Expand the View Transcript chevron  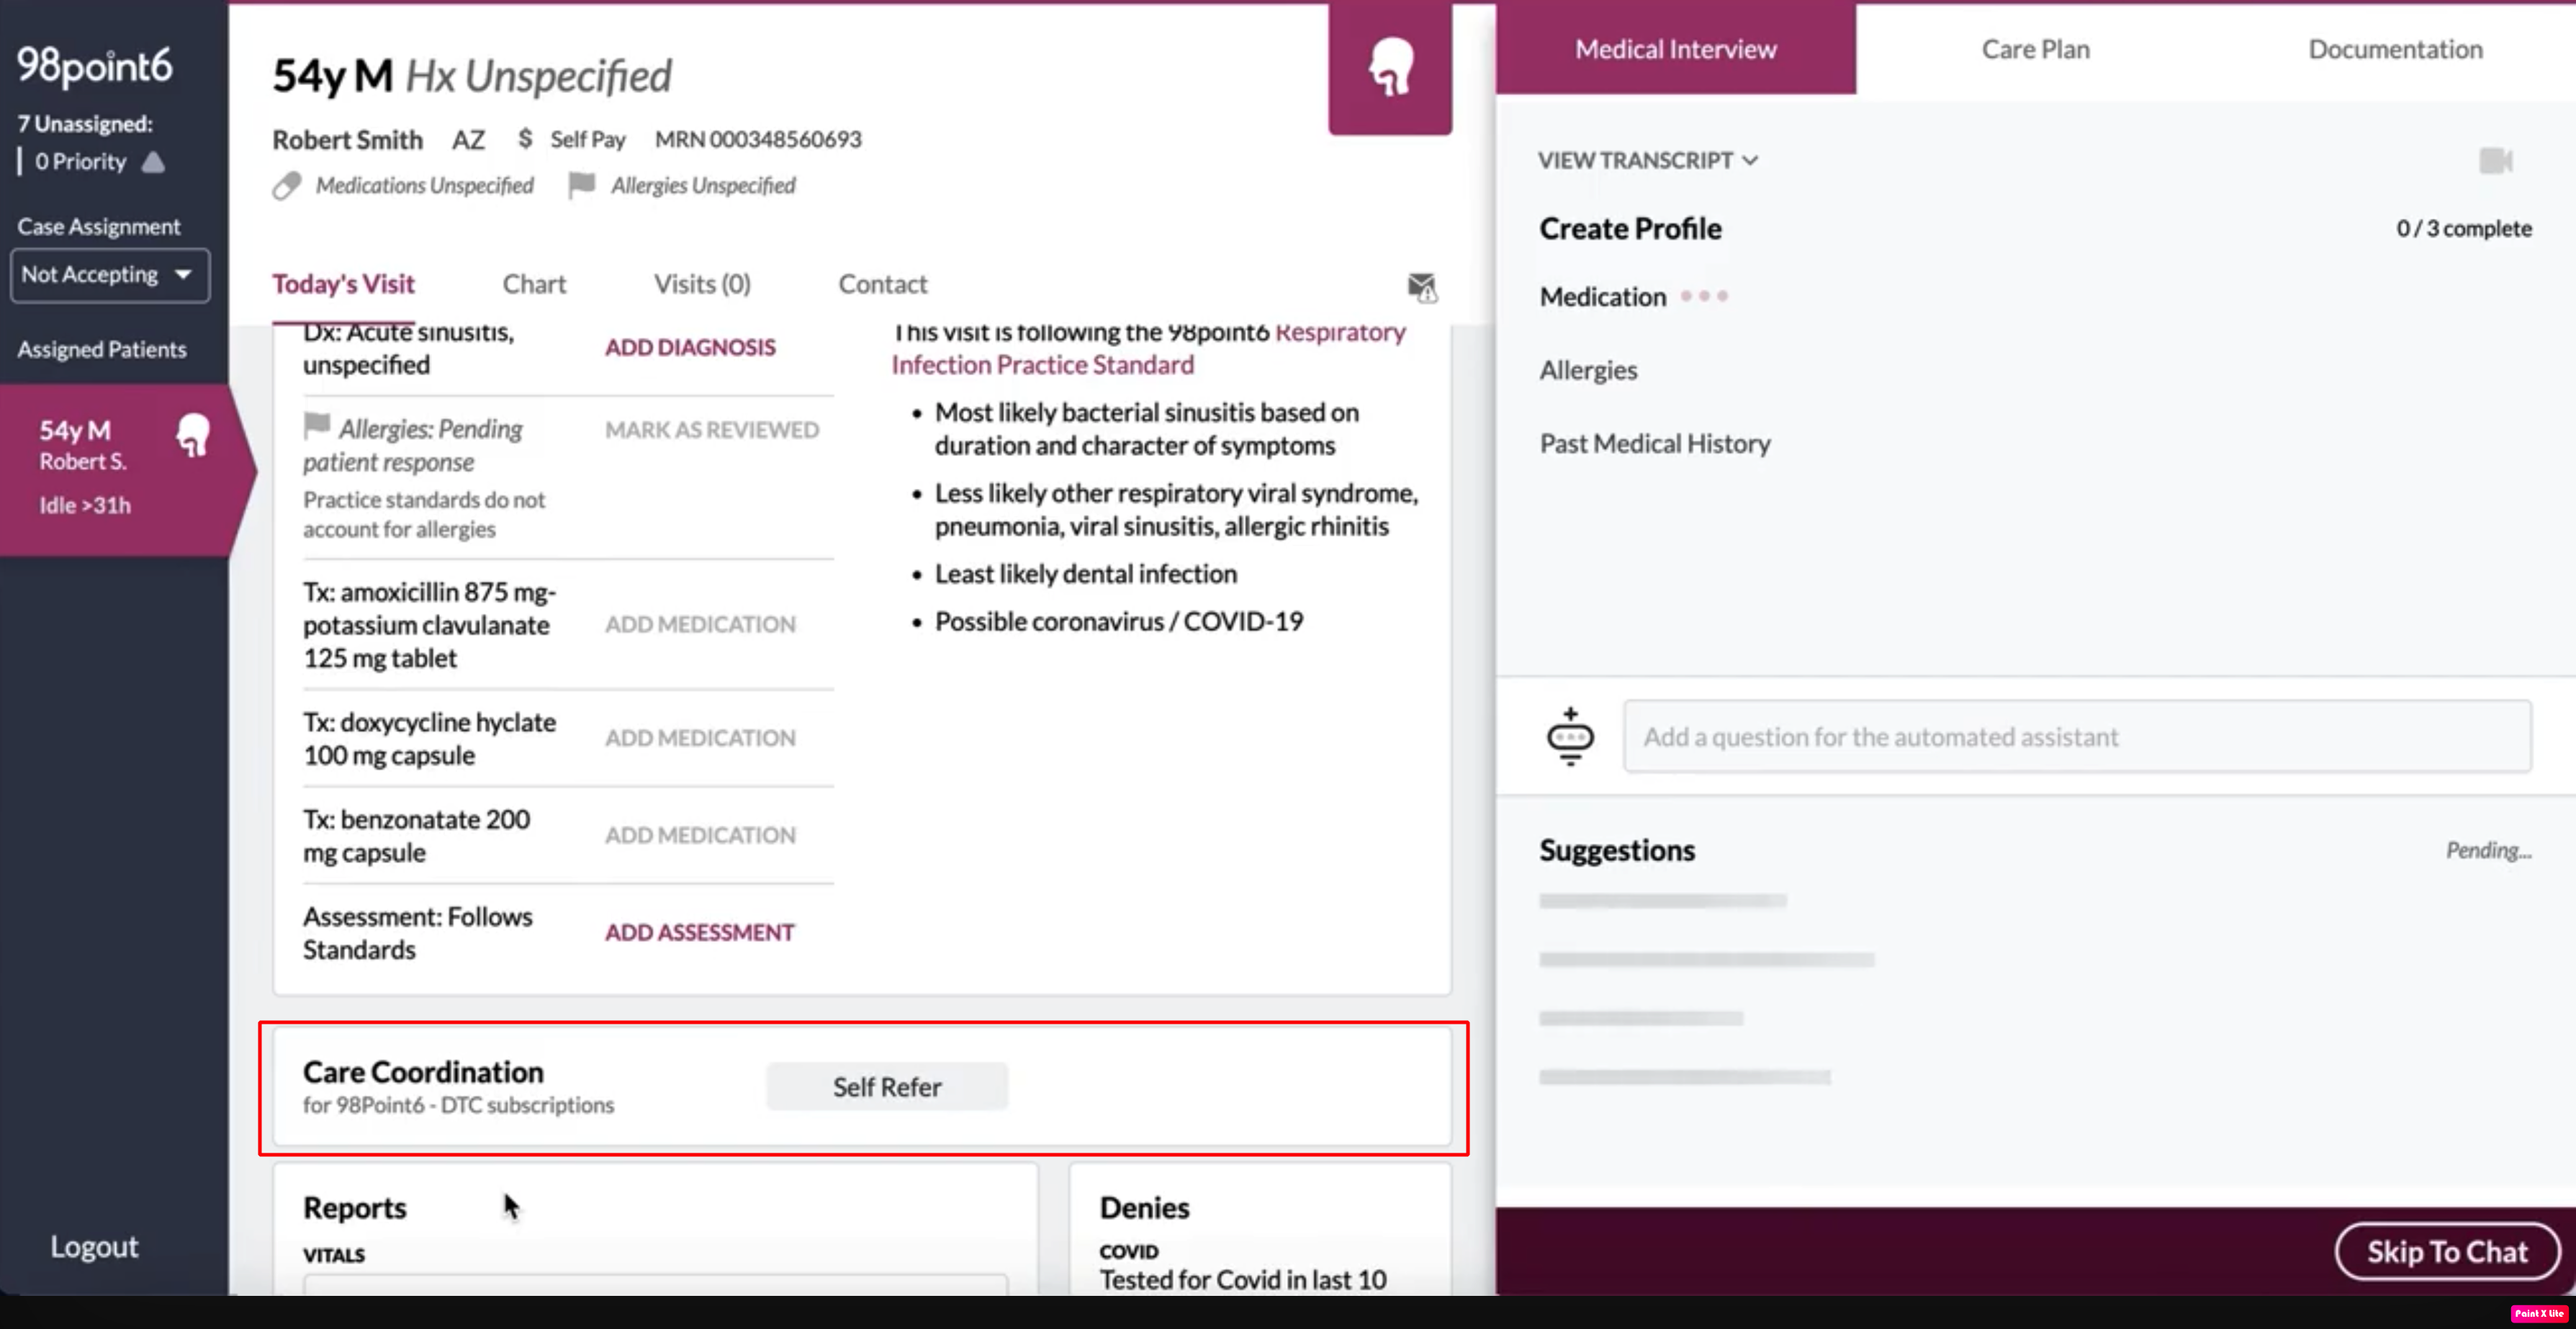click(1750, 160)
